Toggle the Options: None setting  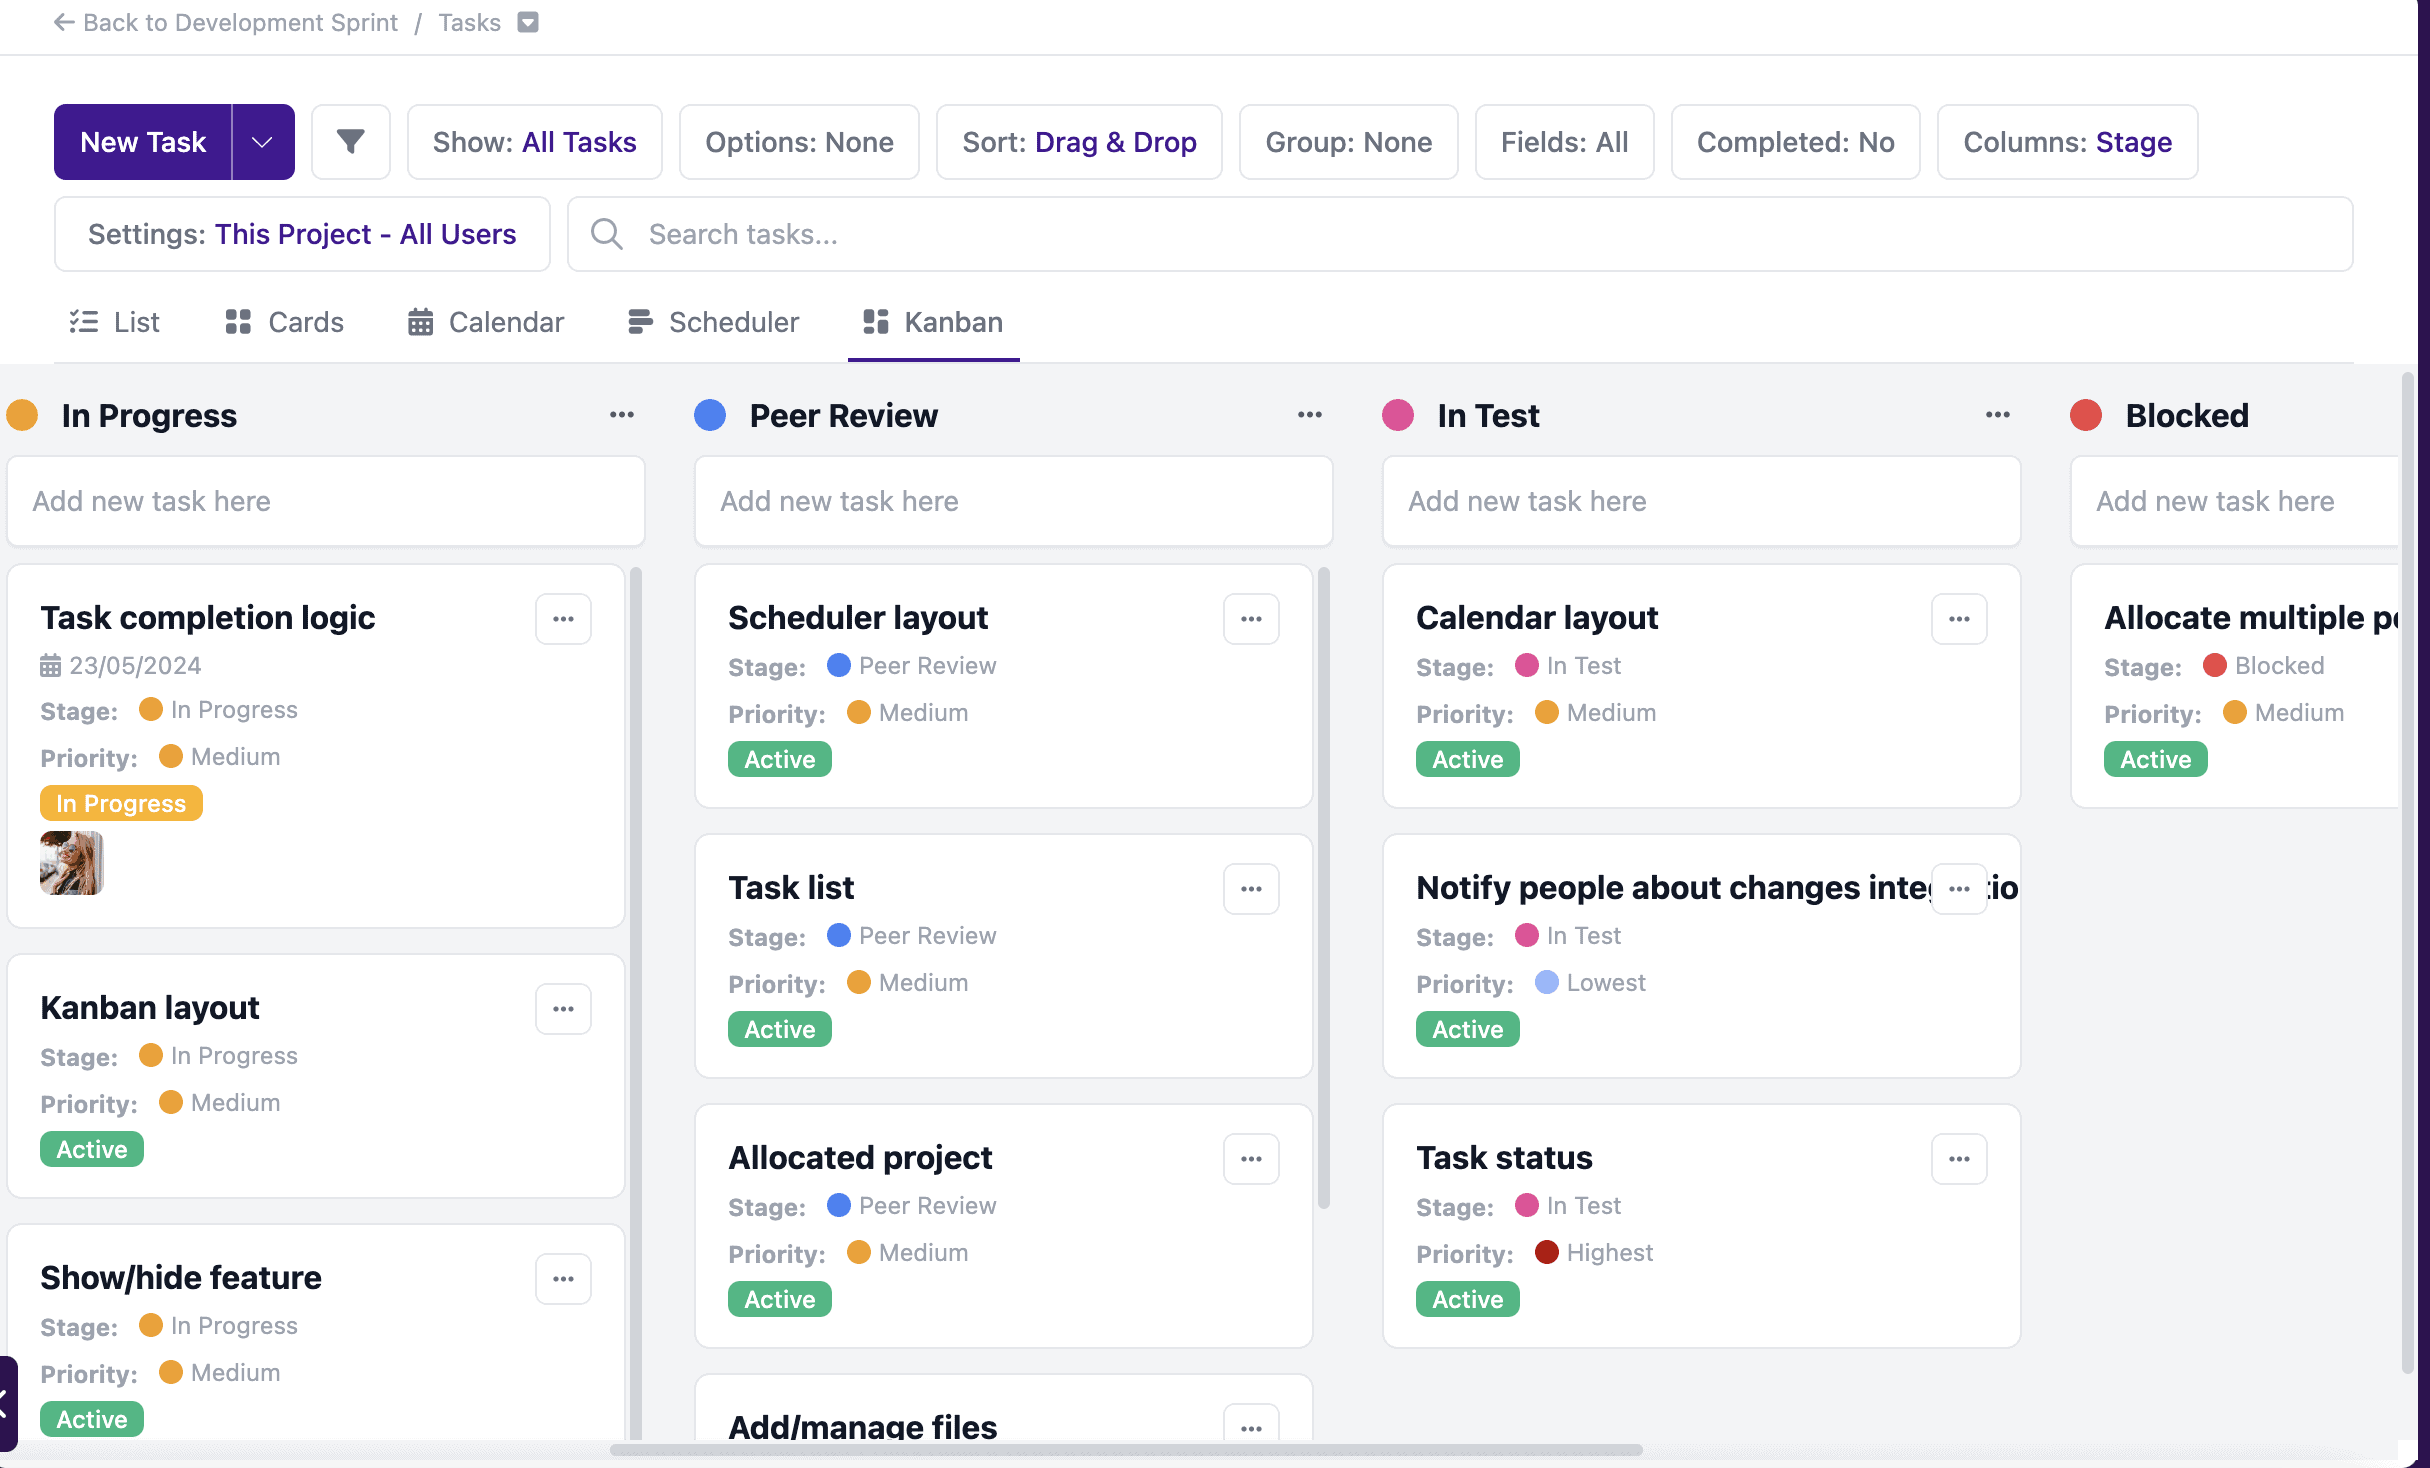click(799, 142)
